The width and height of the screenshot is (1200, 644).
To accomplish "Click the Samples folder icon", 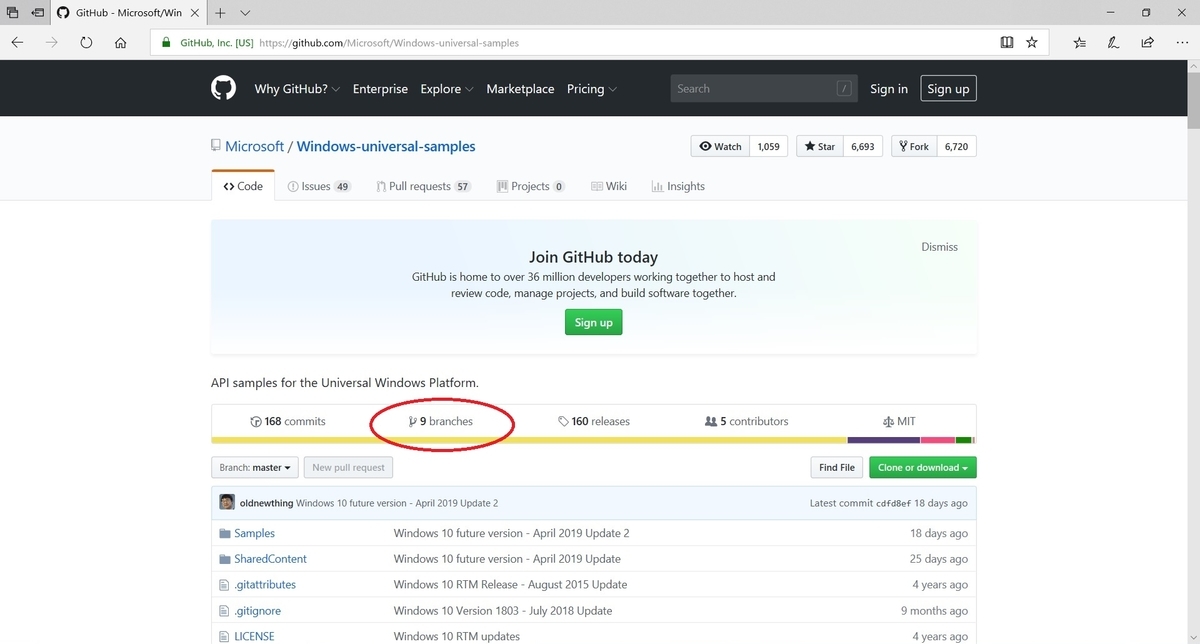I will (x=225, y=533).
